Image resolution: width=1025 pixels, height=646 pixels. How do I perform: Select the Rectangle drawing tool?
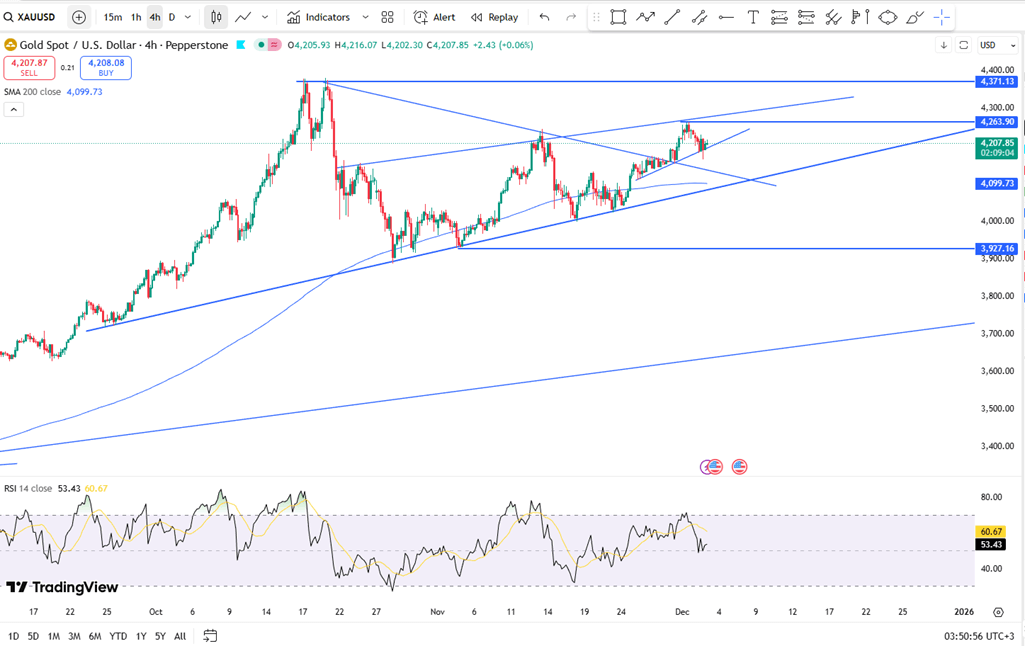618,17
